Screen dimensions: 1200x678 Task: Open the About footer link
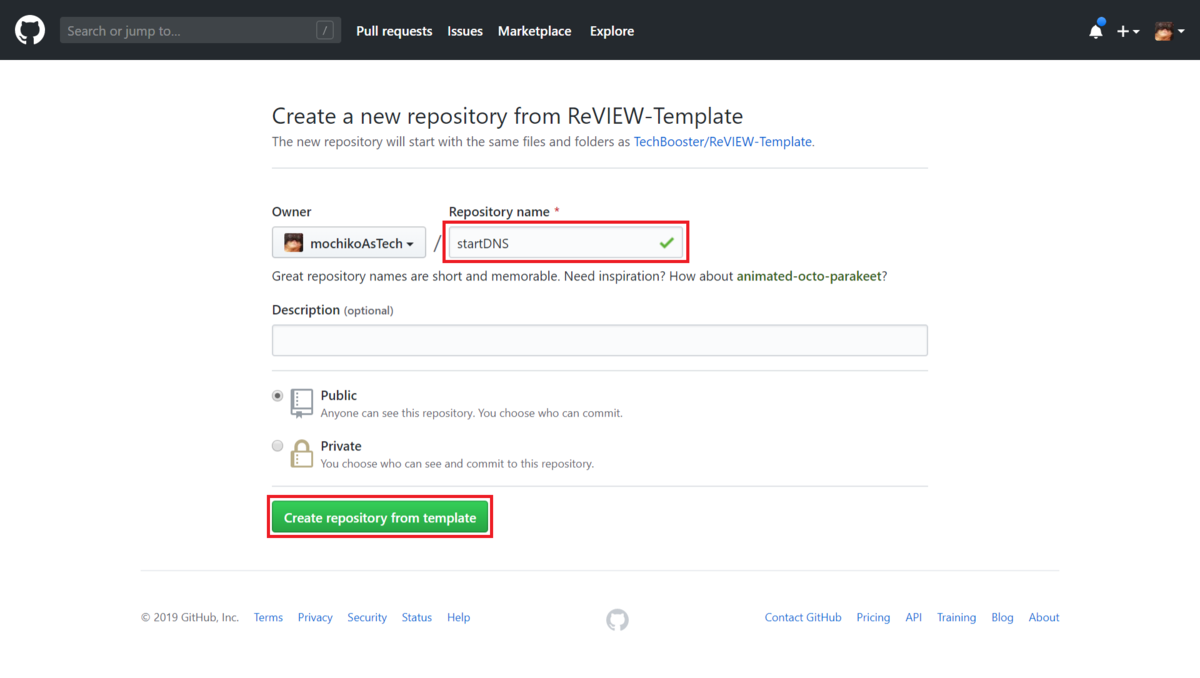[1044, 618]
